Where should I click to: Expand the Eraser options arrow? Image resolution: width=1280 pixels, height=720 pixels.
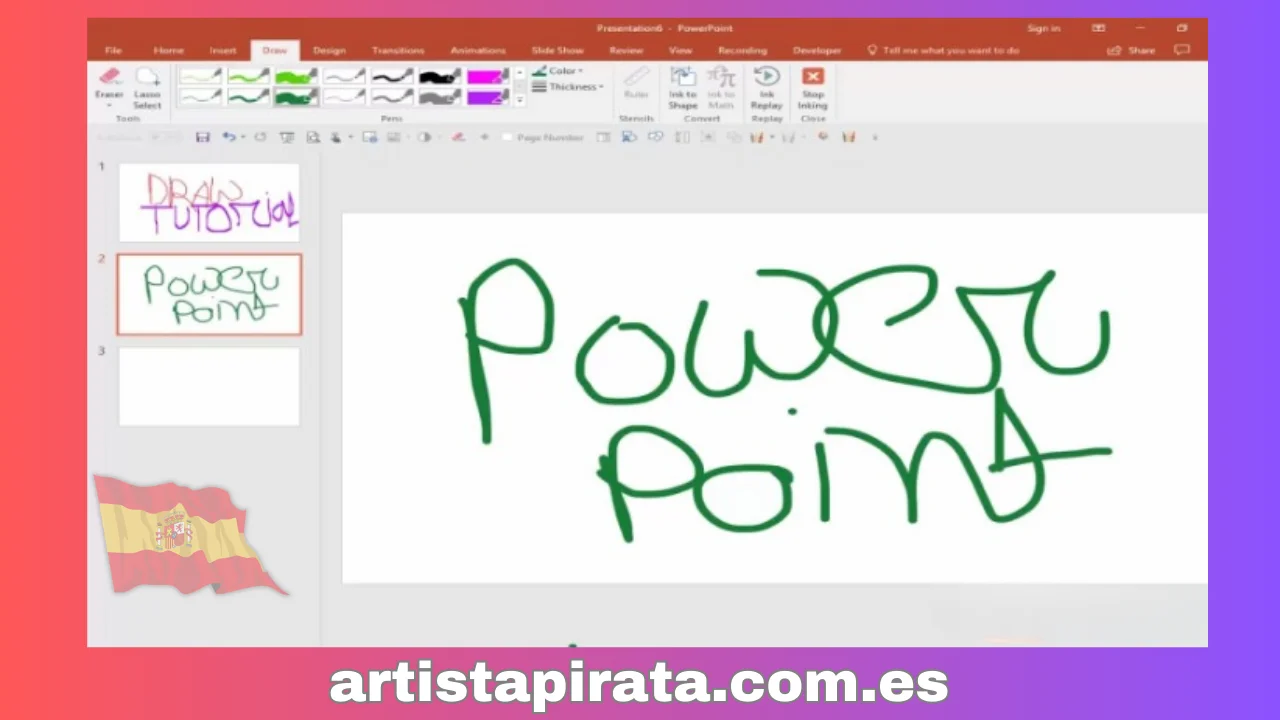(x=109, y=105)
